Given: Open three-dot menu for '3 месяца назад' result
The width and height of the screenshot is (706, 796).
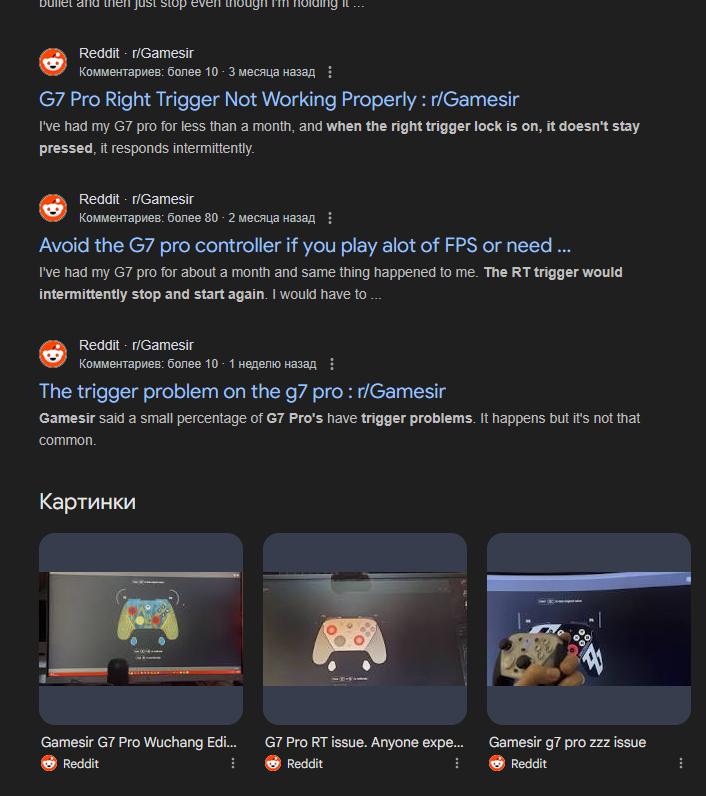Looking at the screenshot, I should [330, 72].
